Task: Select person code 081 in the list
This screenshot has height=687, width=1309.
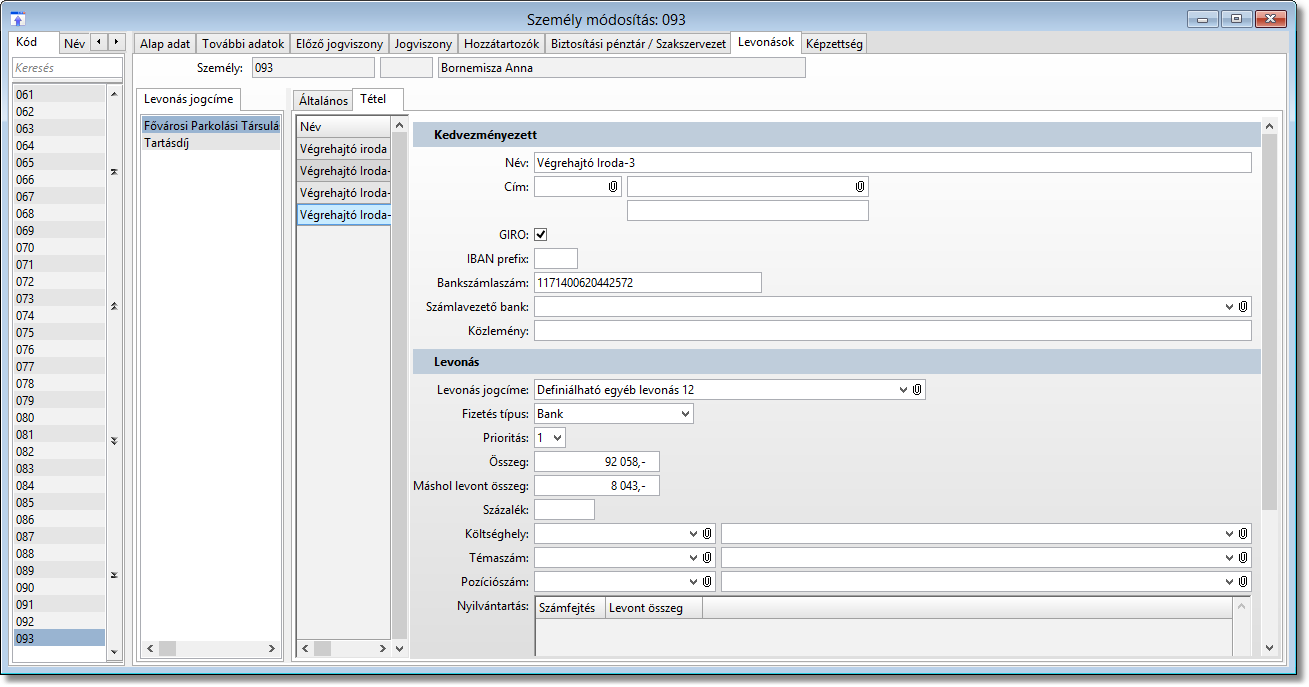Action: click(58, 435)
